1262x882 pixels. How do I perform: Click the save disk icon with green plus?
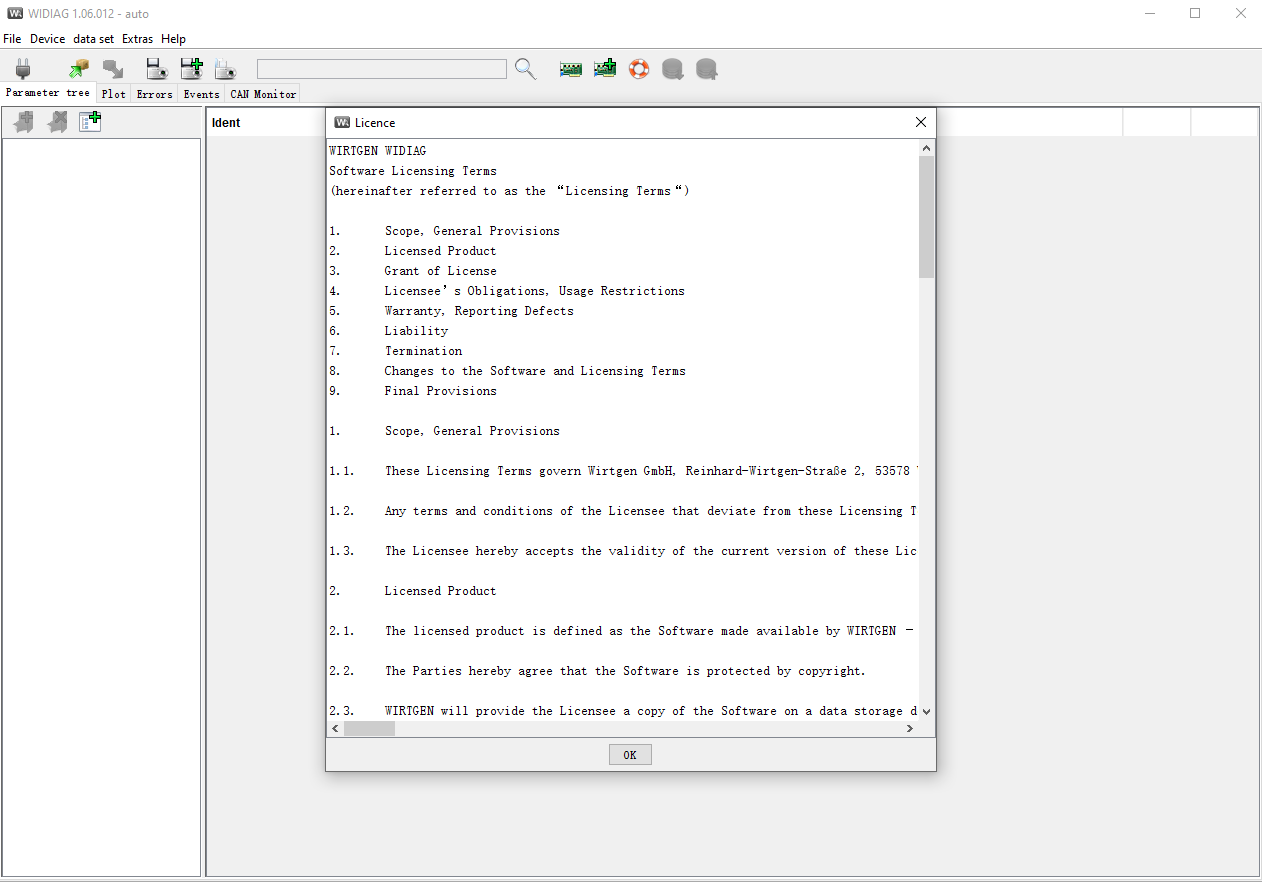(x=191, y=69)
